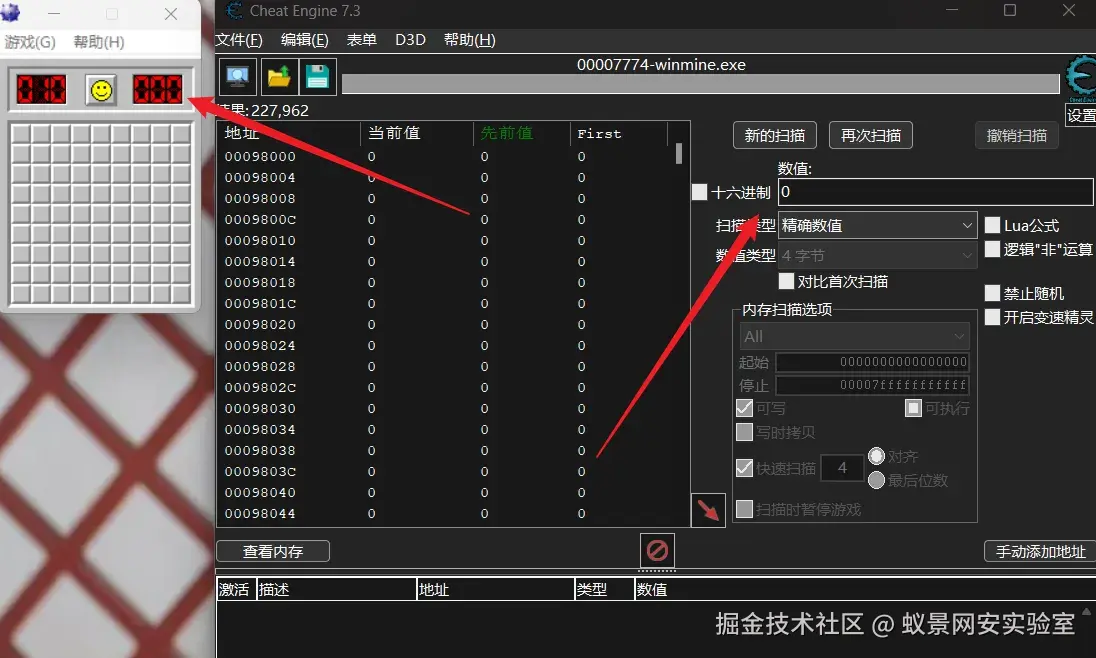Viewport: 1096px width, 658px height.
Task: Sort by the 地址 column header
Action: coord(289,133)
